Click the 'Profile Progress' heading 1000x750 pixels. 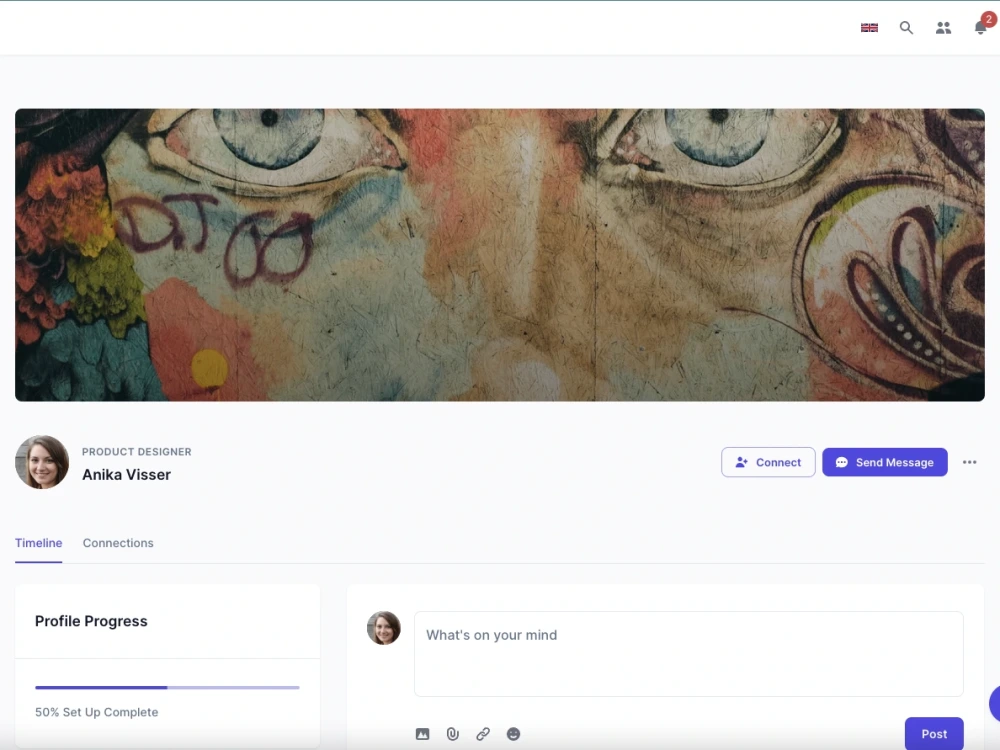click(x=91, y=621)
